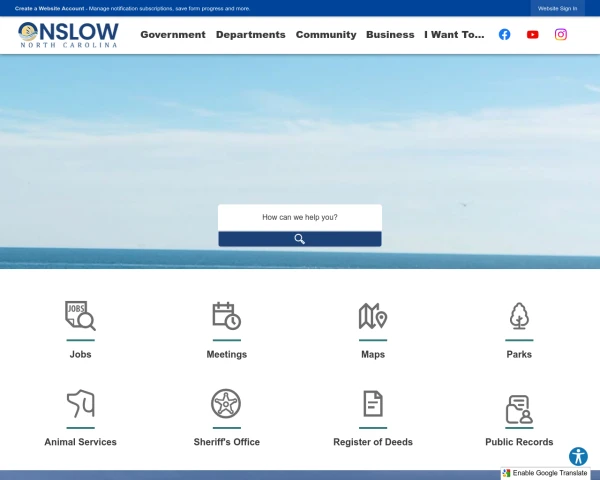Open the YouTube channel icon
Screen dimensions: 600x480
point(532,34)
